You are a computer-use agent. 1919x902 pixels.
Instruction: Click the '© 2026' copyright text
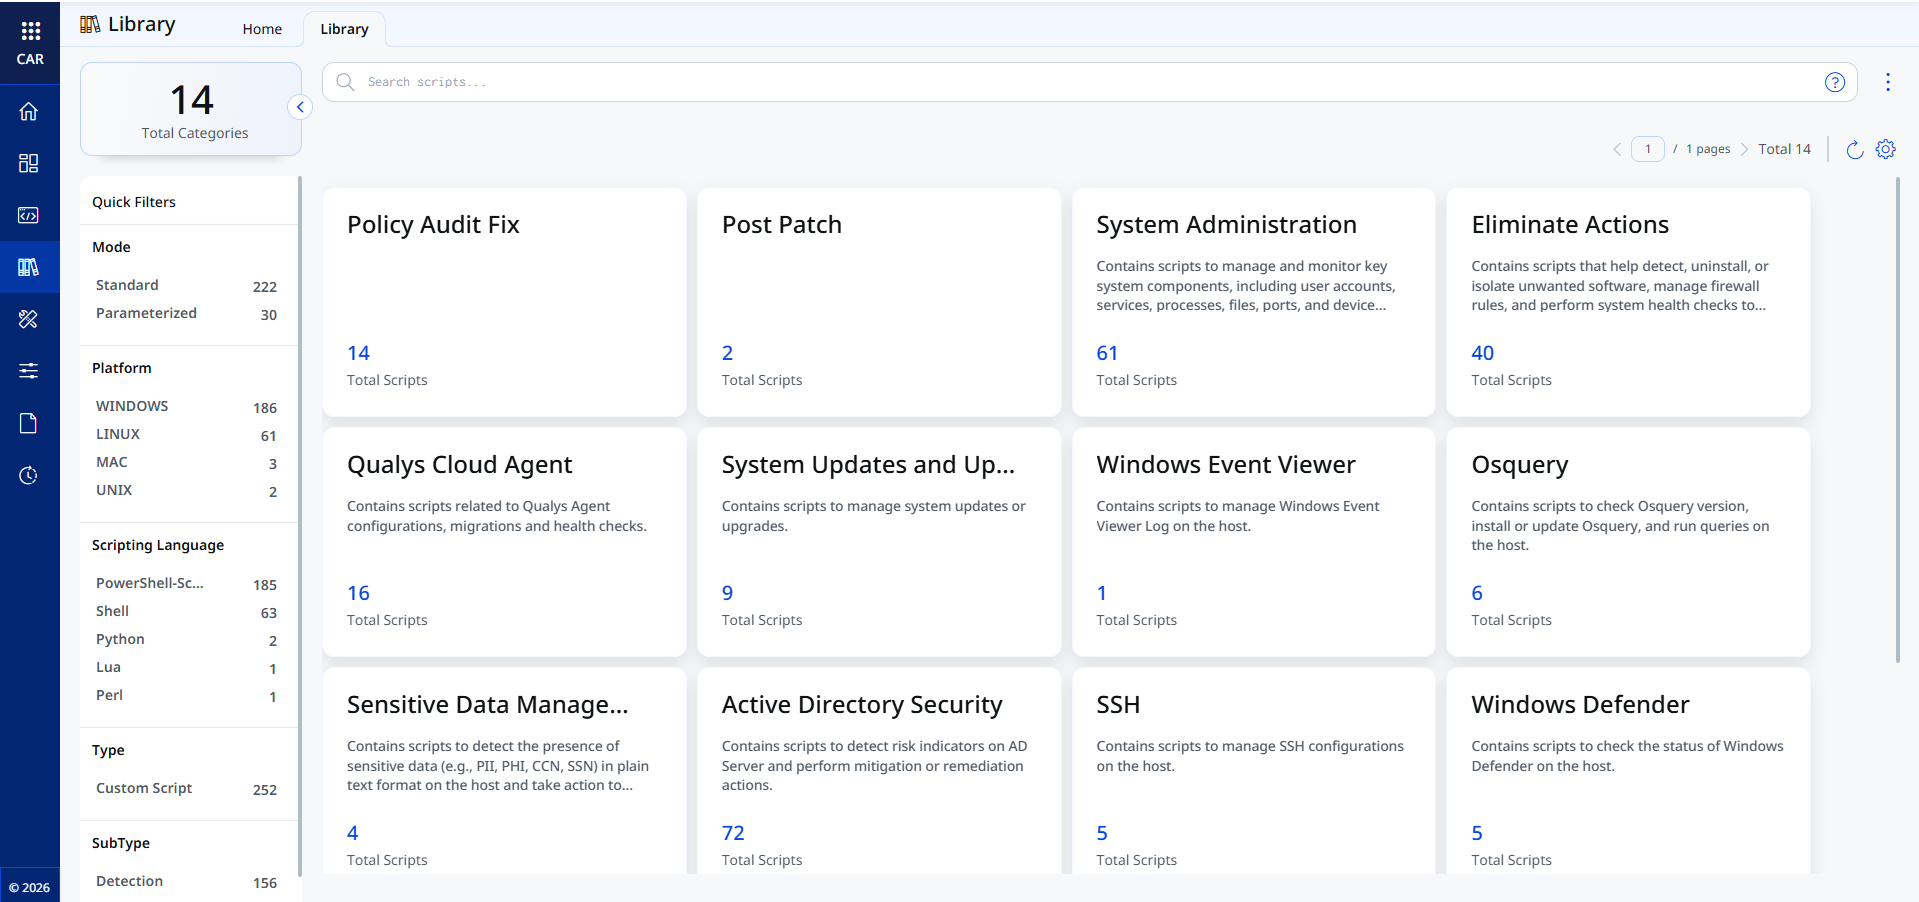pyautogui.click(x=30, y=887)
